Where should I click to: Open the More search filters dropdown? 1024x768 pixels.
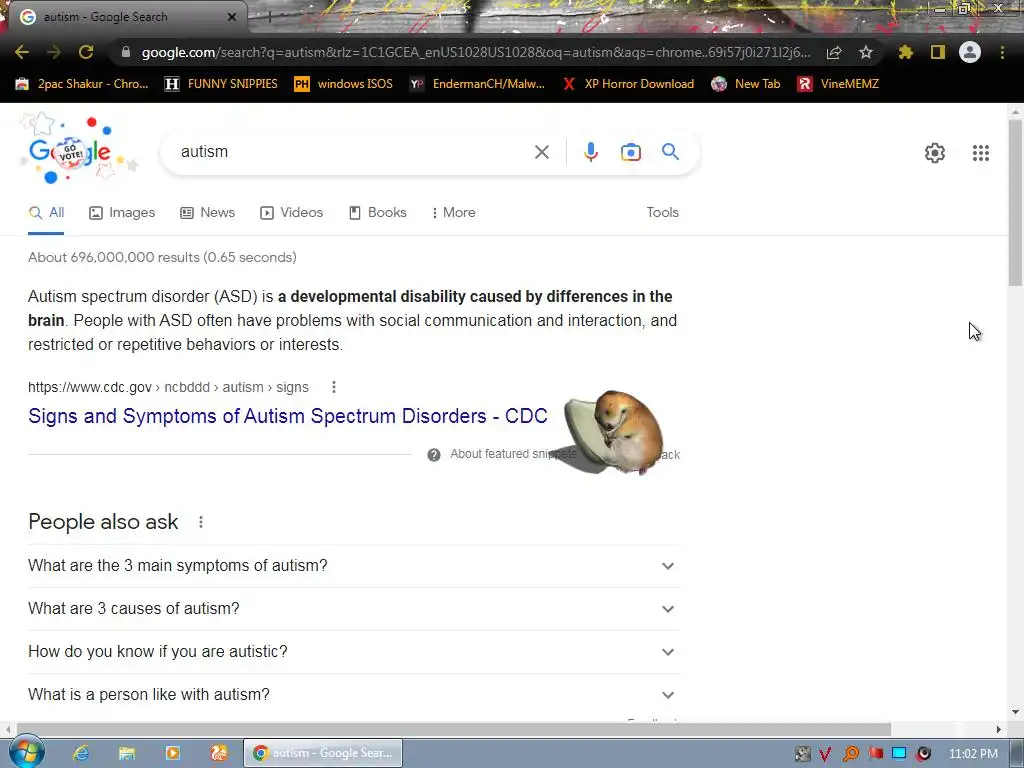[453, 212]
